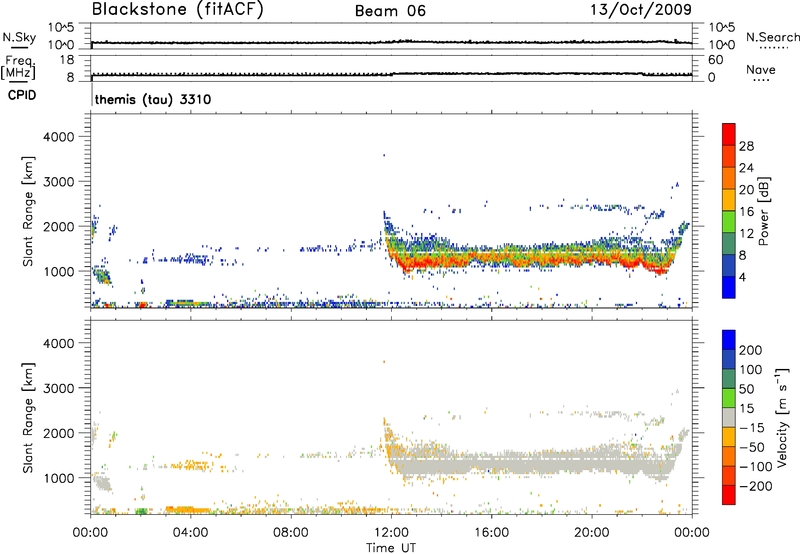This screenshot has width=800, height=554.
Task: Click the '60' Nave axis tick
Action: pos(715,60)
